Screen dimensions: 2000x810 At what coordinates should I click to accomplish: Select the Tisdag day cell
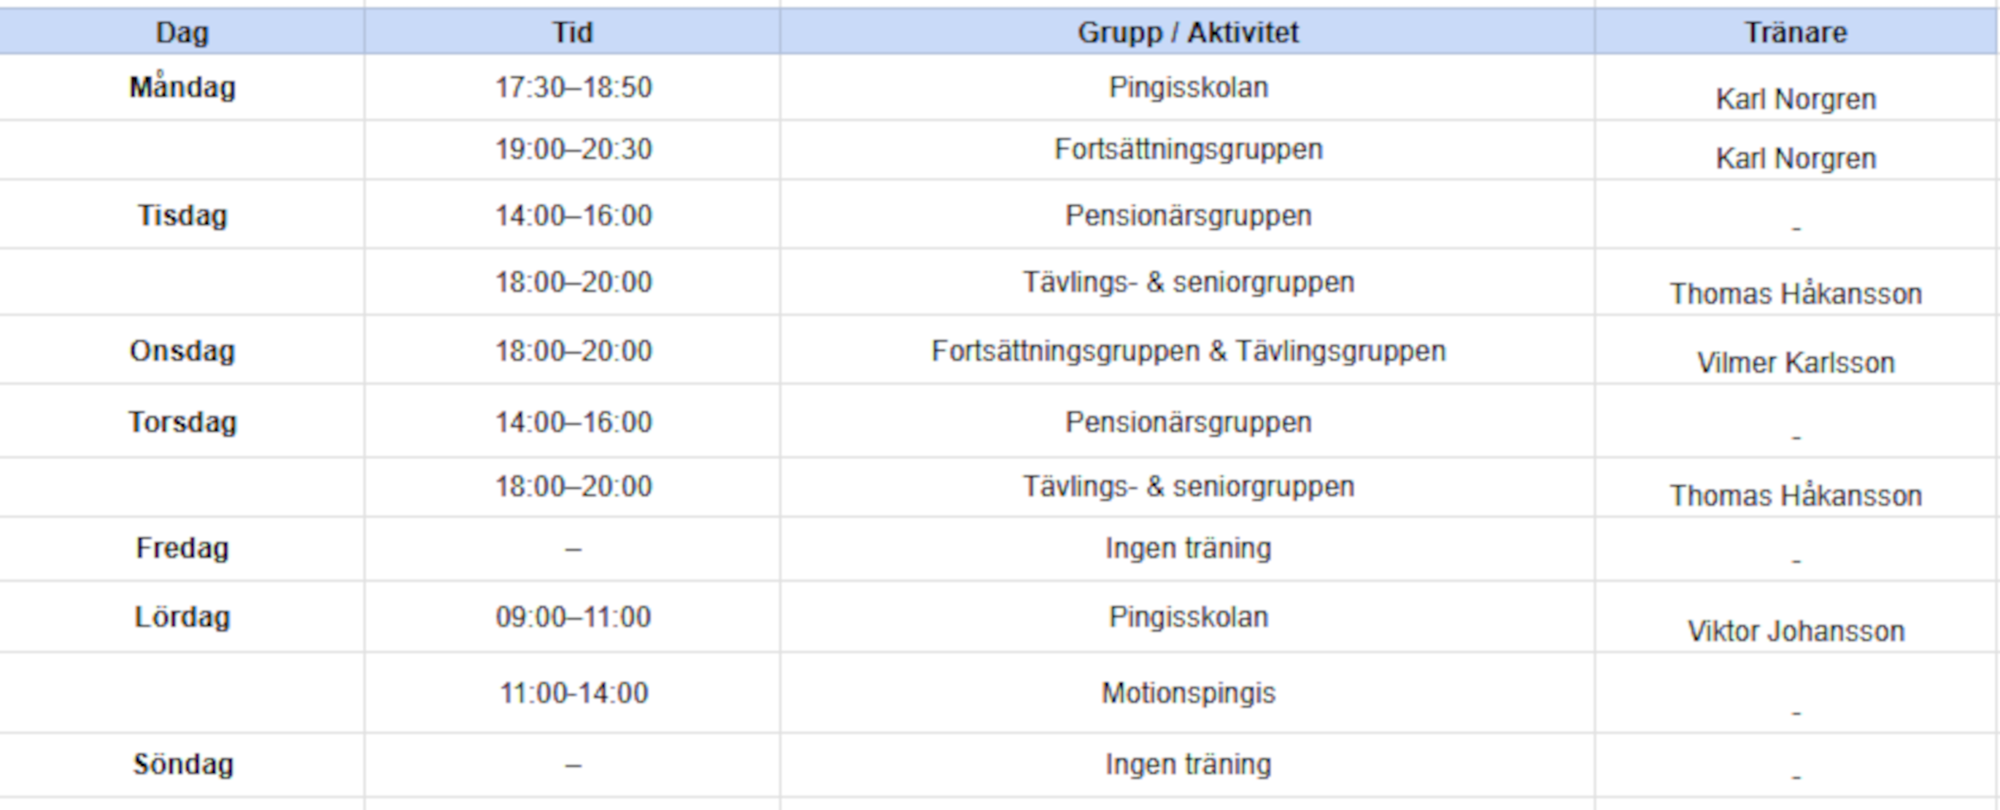point(182,215)
